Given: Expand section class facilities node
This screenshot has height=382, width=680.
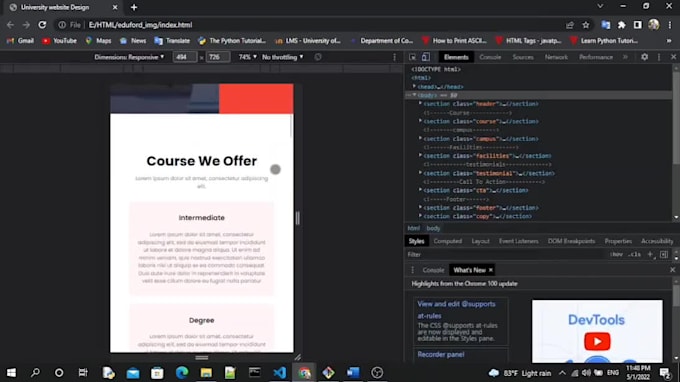Looking at the screenshot, I should click(x=420, y=155).
